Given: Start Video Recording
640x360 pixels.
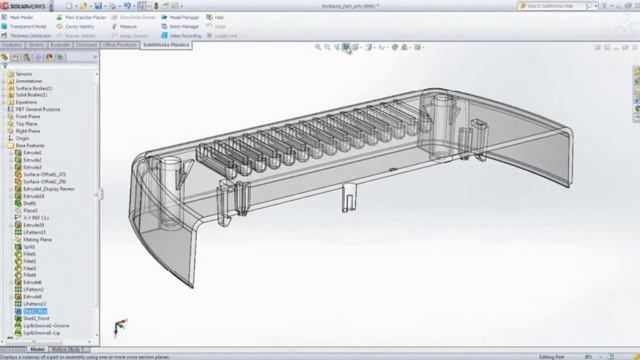Looking at the screenshot, I should [x=181, y=36].
